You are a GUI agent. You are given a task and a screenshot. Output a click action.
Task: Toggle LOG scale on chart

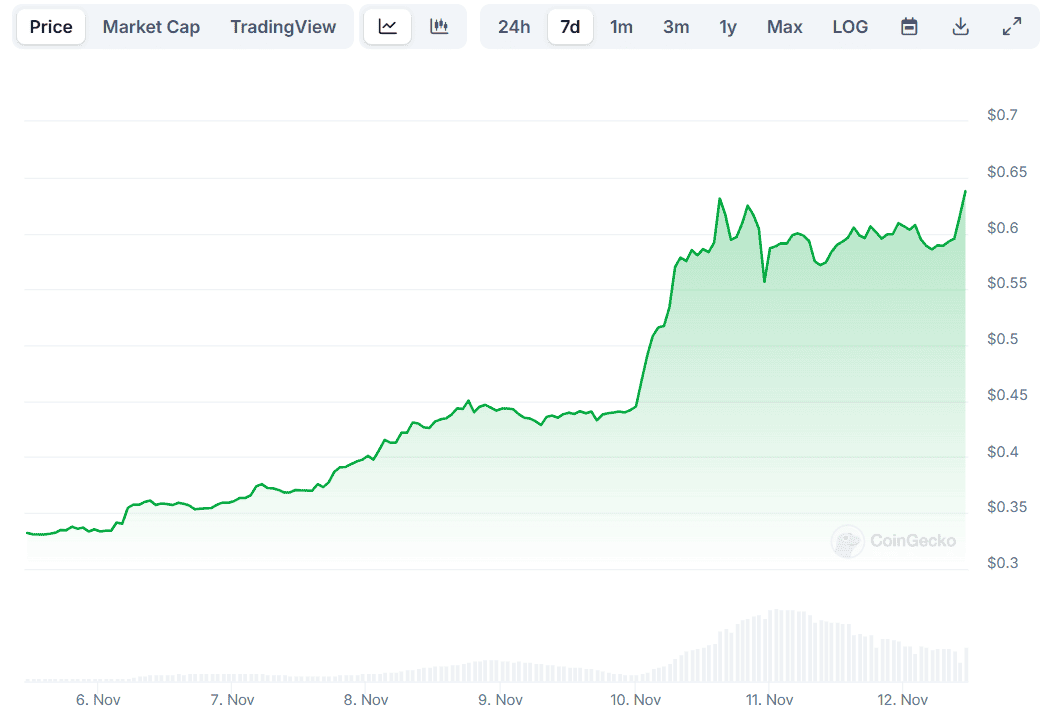850,27
